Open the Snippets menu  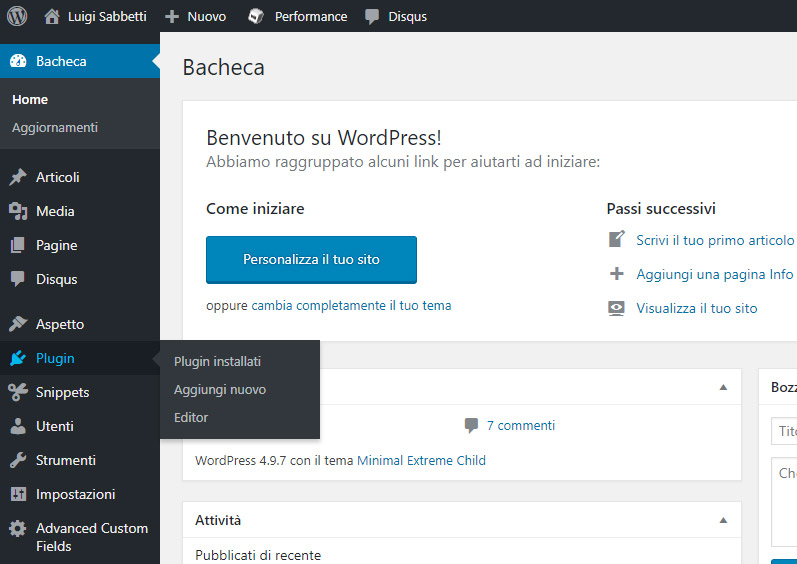[63, 392]
